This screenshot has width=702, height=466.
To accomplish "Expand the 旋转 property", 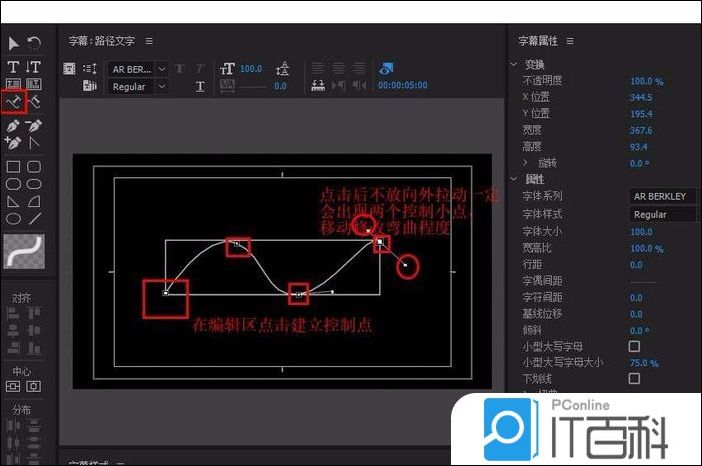I will 525,162.
